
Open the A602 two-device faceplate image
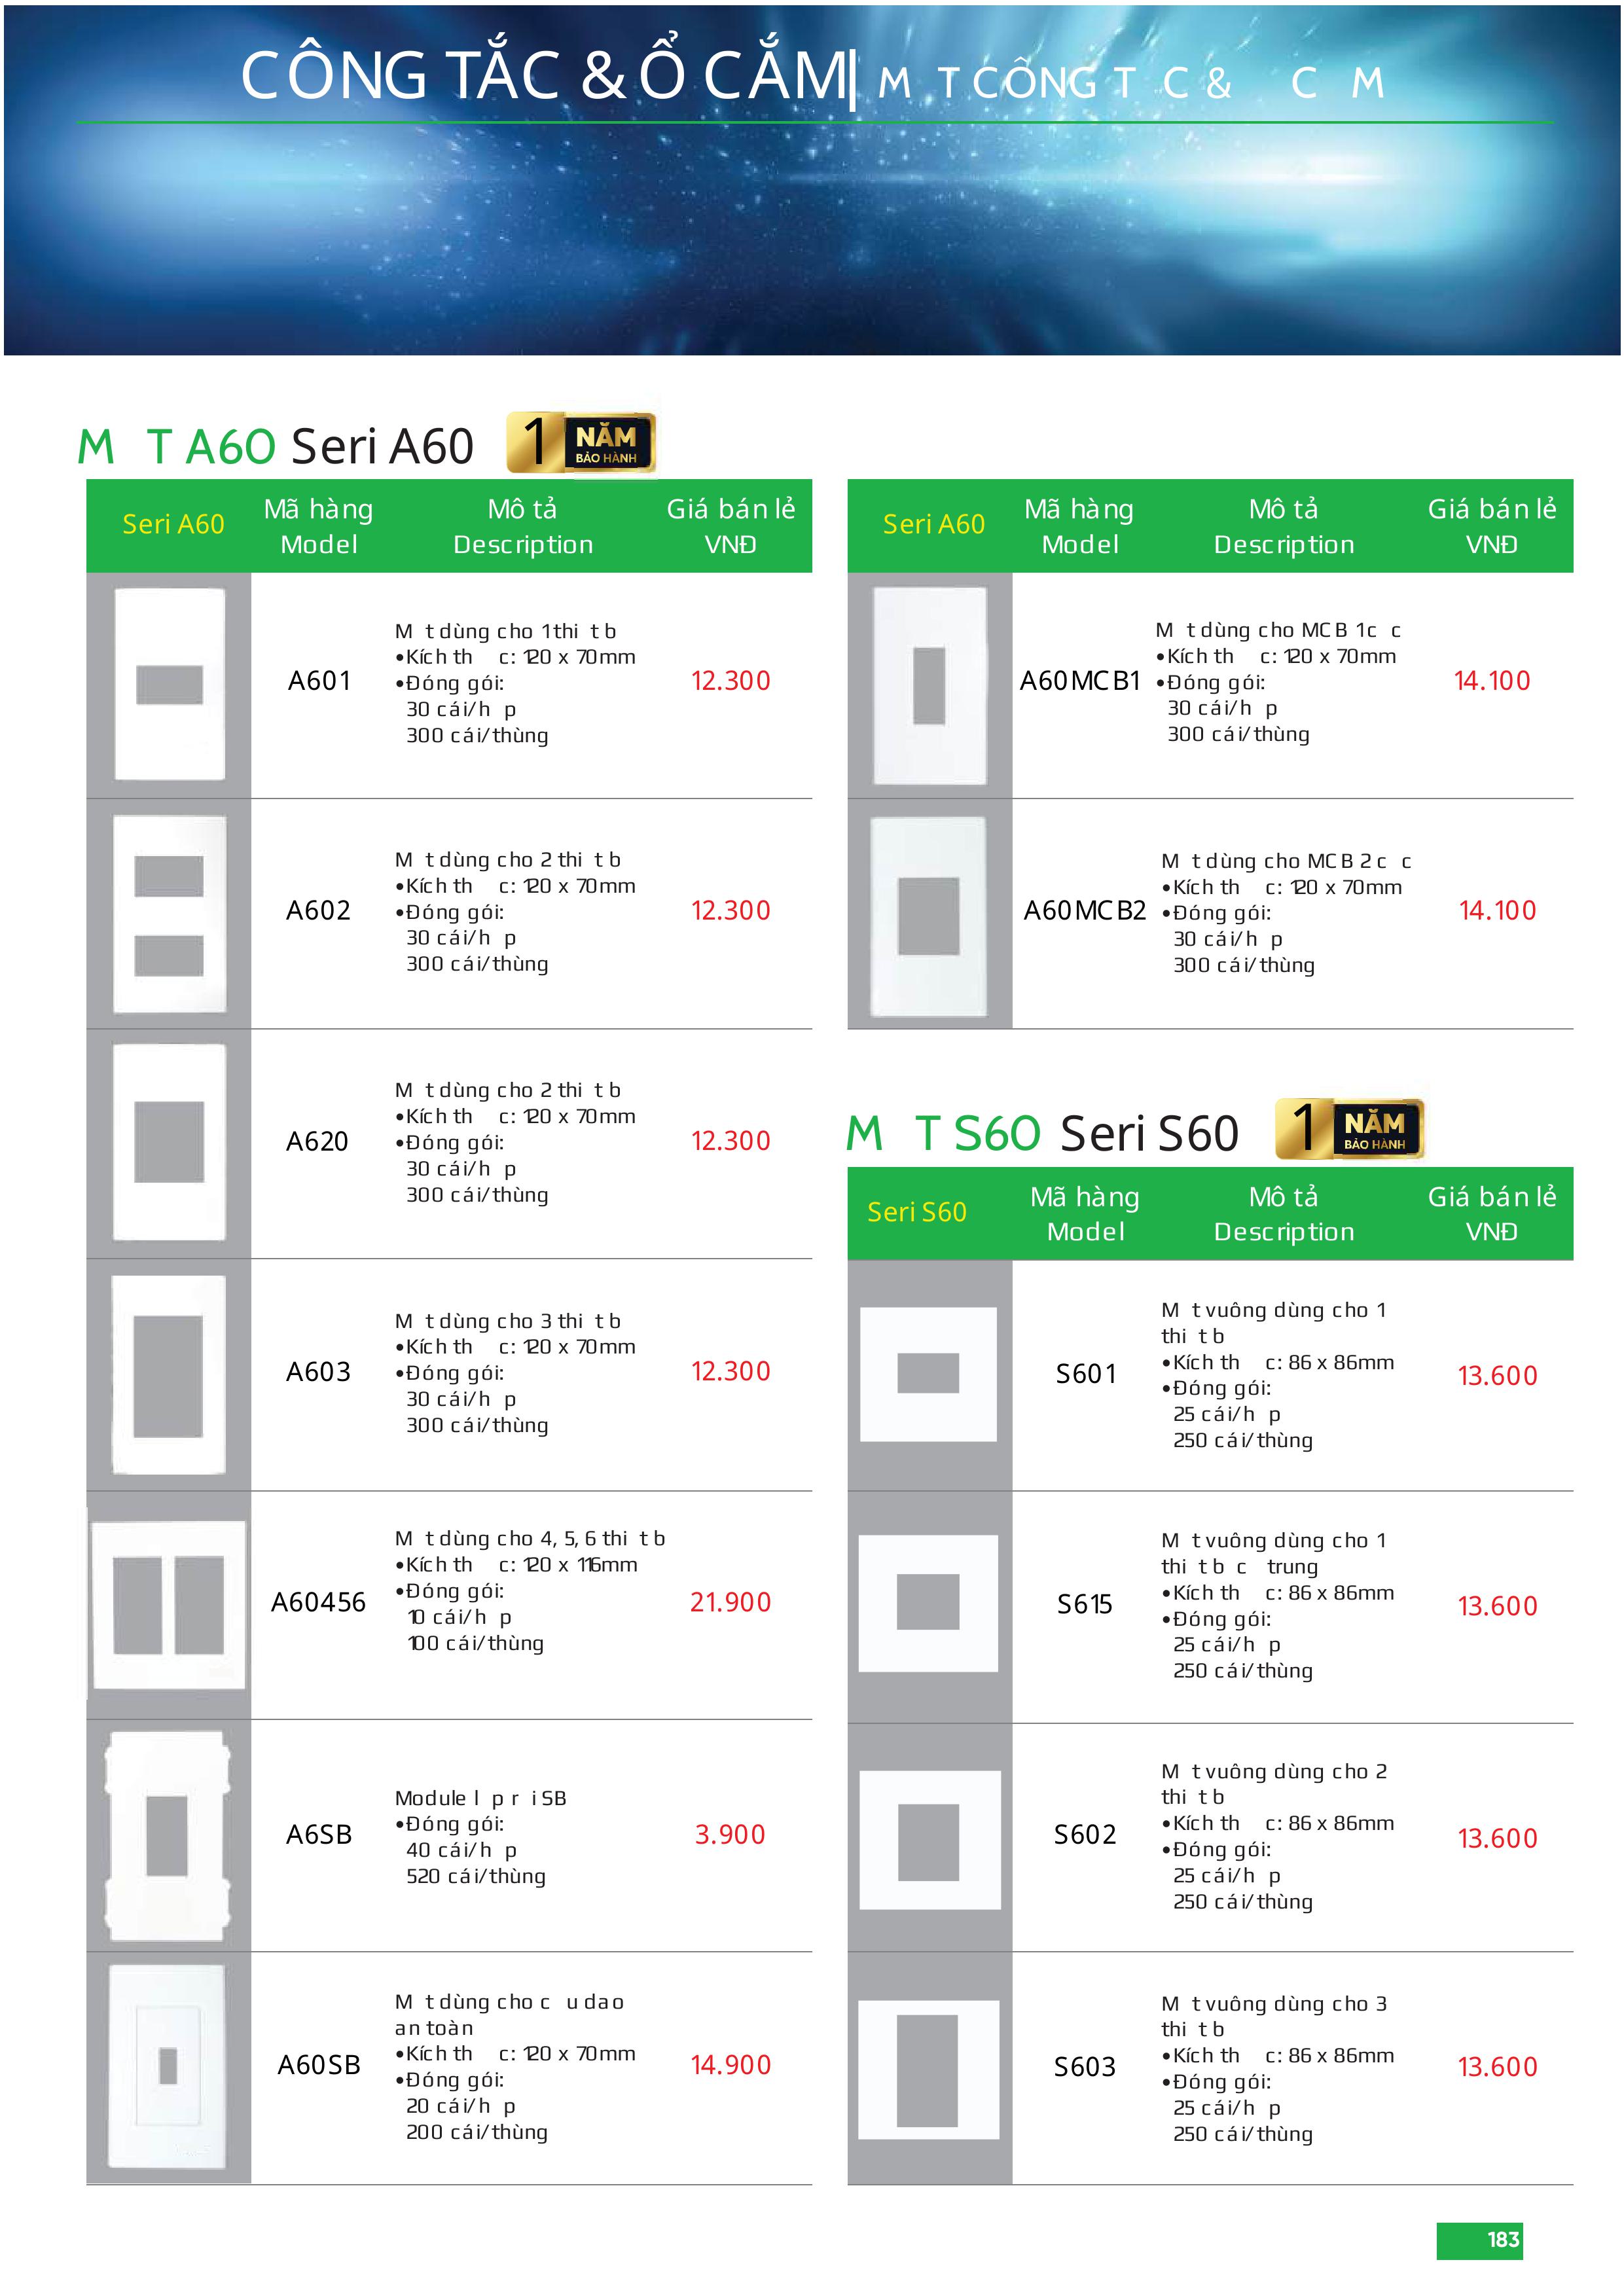pos(169,913)
